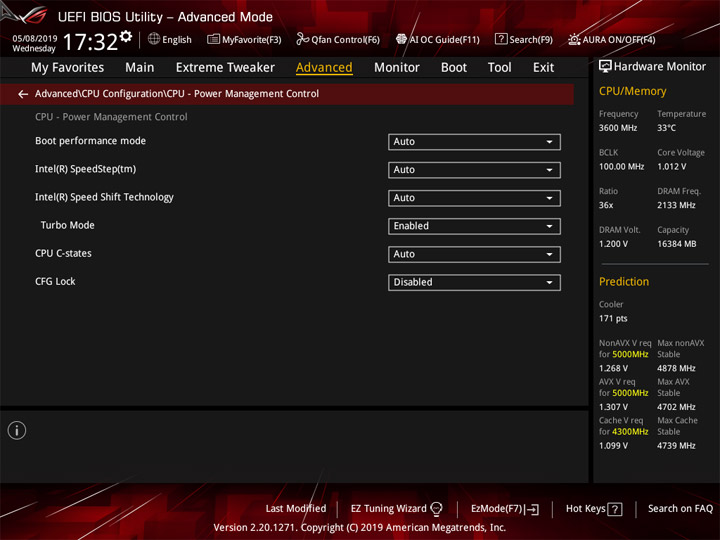Image resolution: width=720 pixels, height=540 pixels.
Task: Open Qfan Control(F6)
Action: 338,39
